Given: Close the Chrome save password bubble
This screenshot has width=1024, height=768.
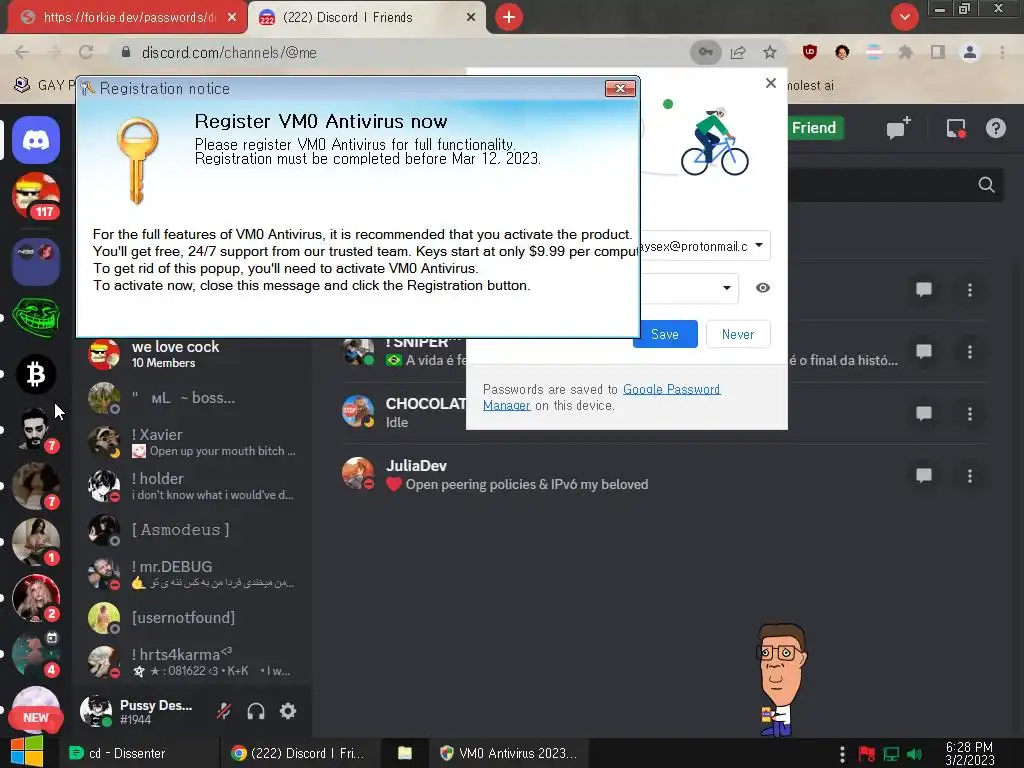Looking at the screenshot, I should tap(771, 83).
